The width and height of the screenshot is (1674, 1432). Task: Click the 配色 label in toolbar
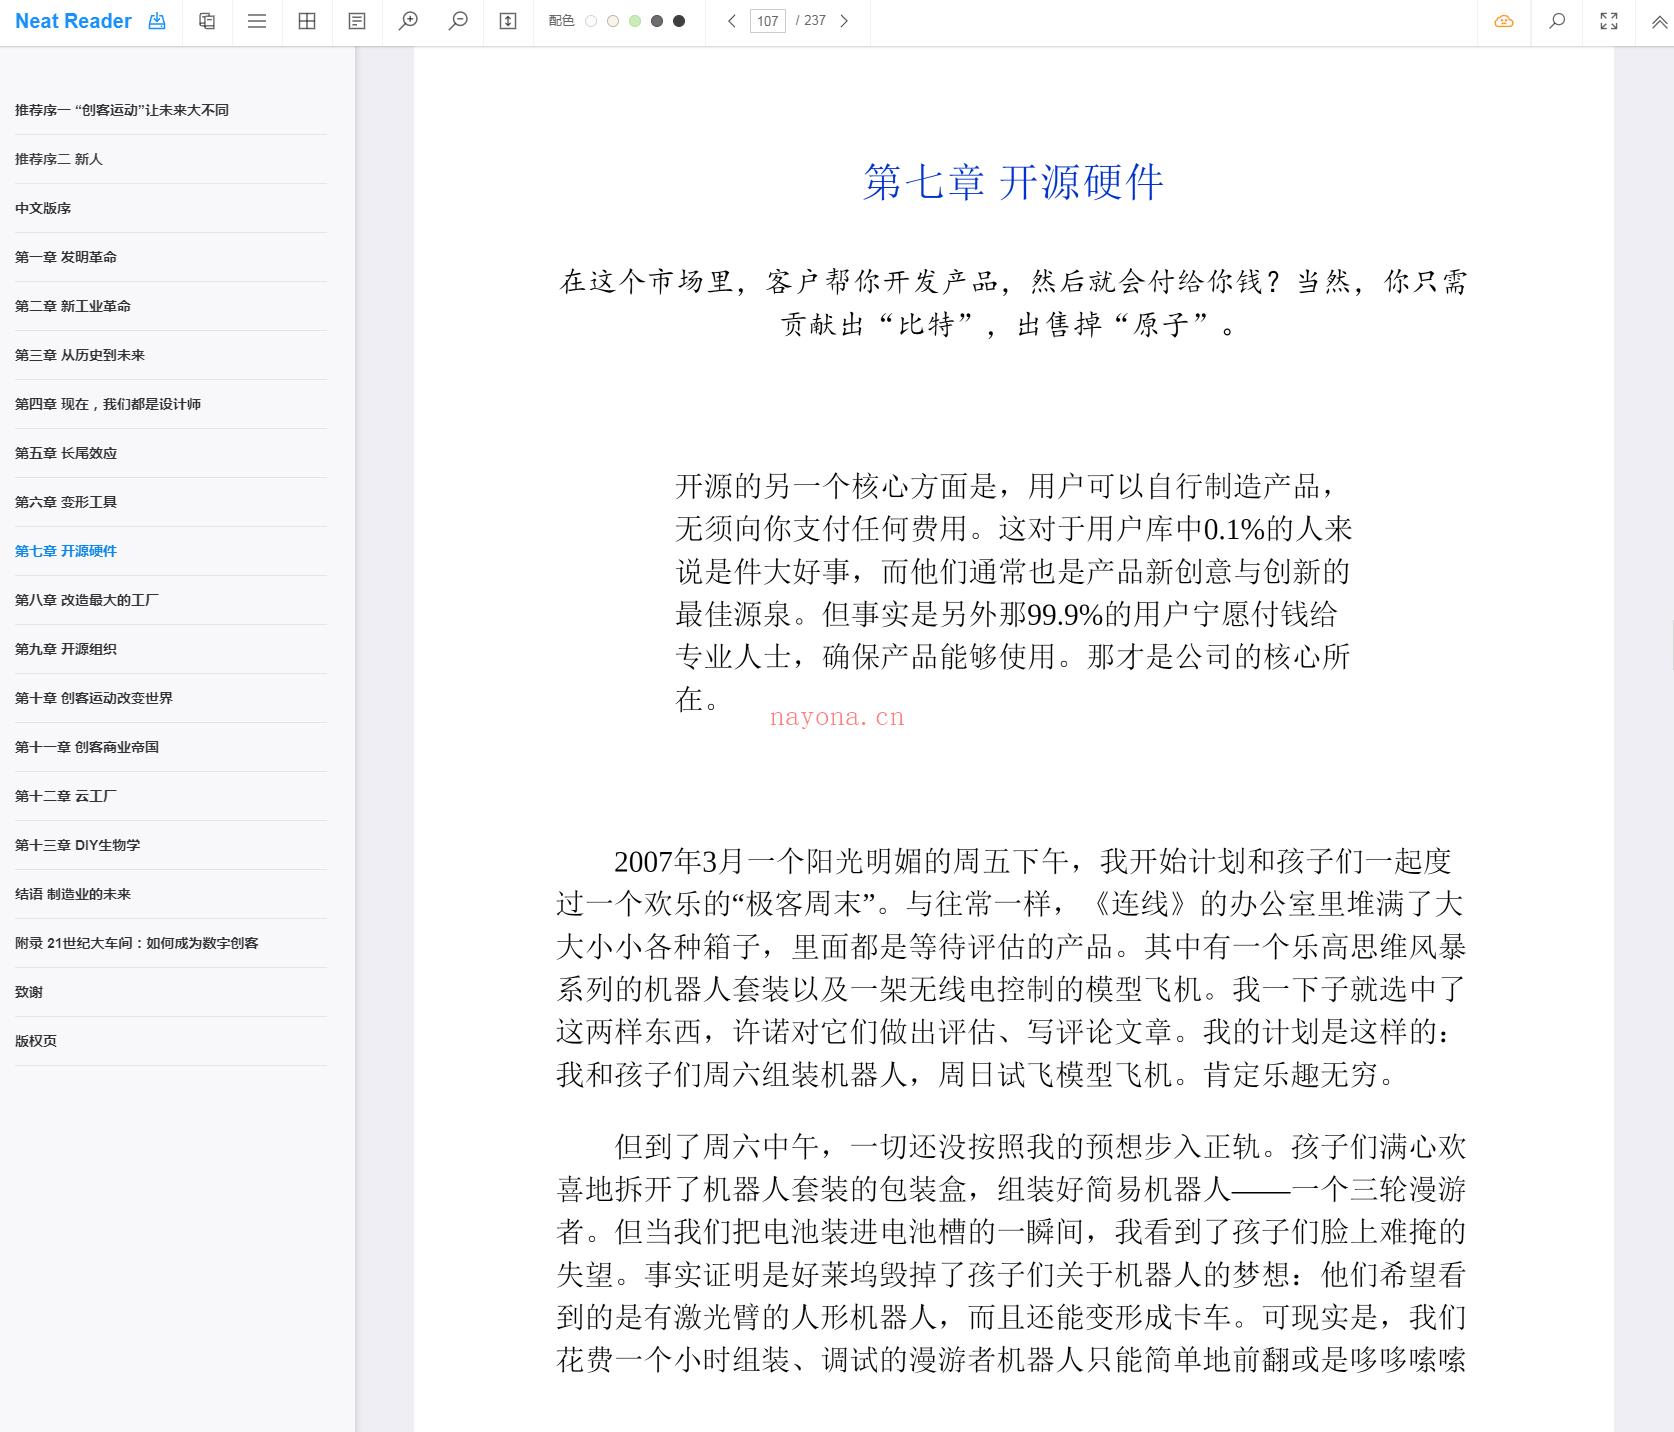(561, 21)
